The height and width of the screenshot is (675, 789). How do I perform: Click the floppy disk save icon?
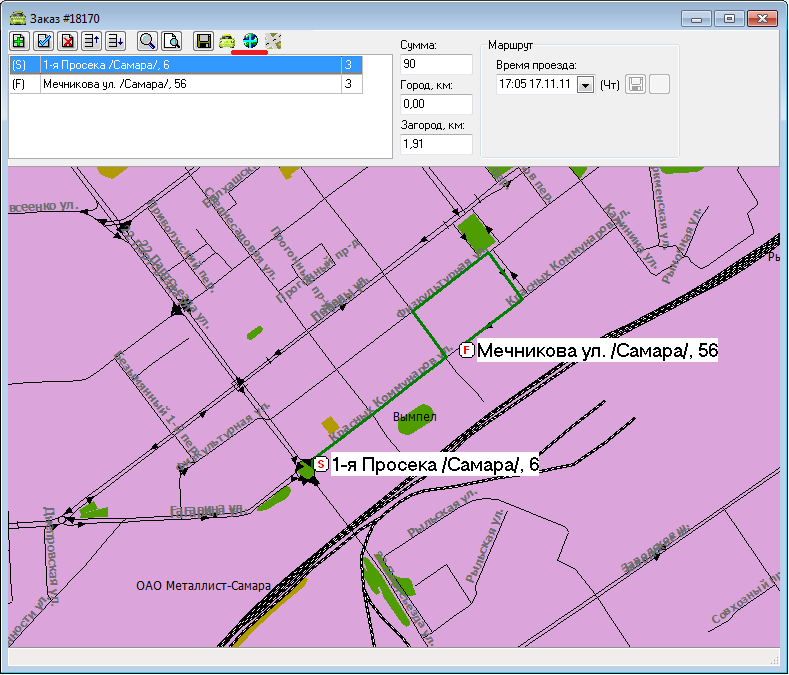[x=204, y=41]
